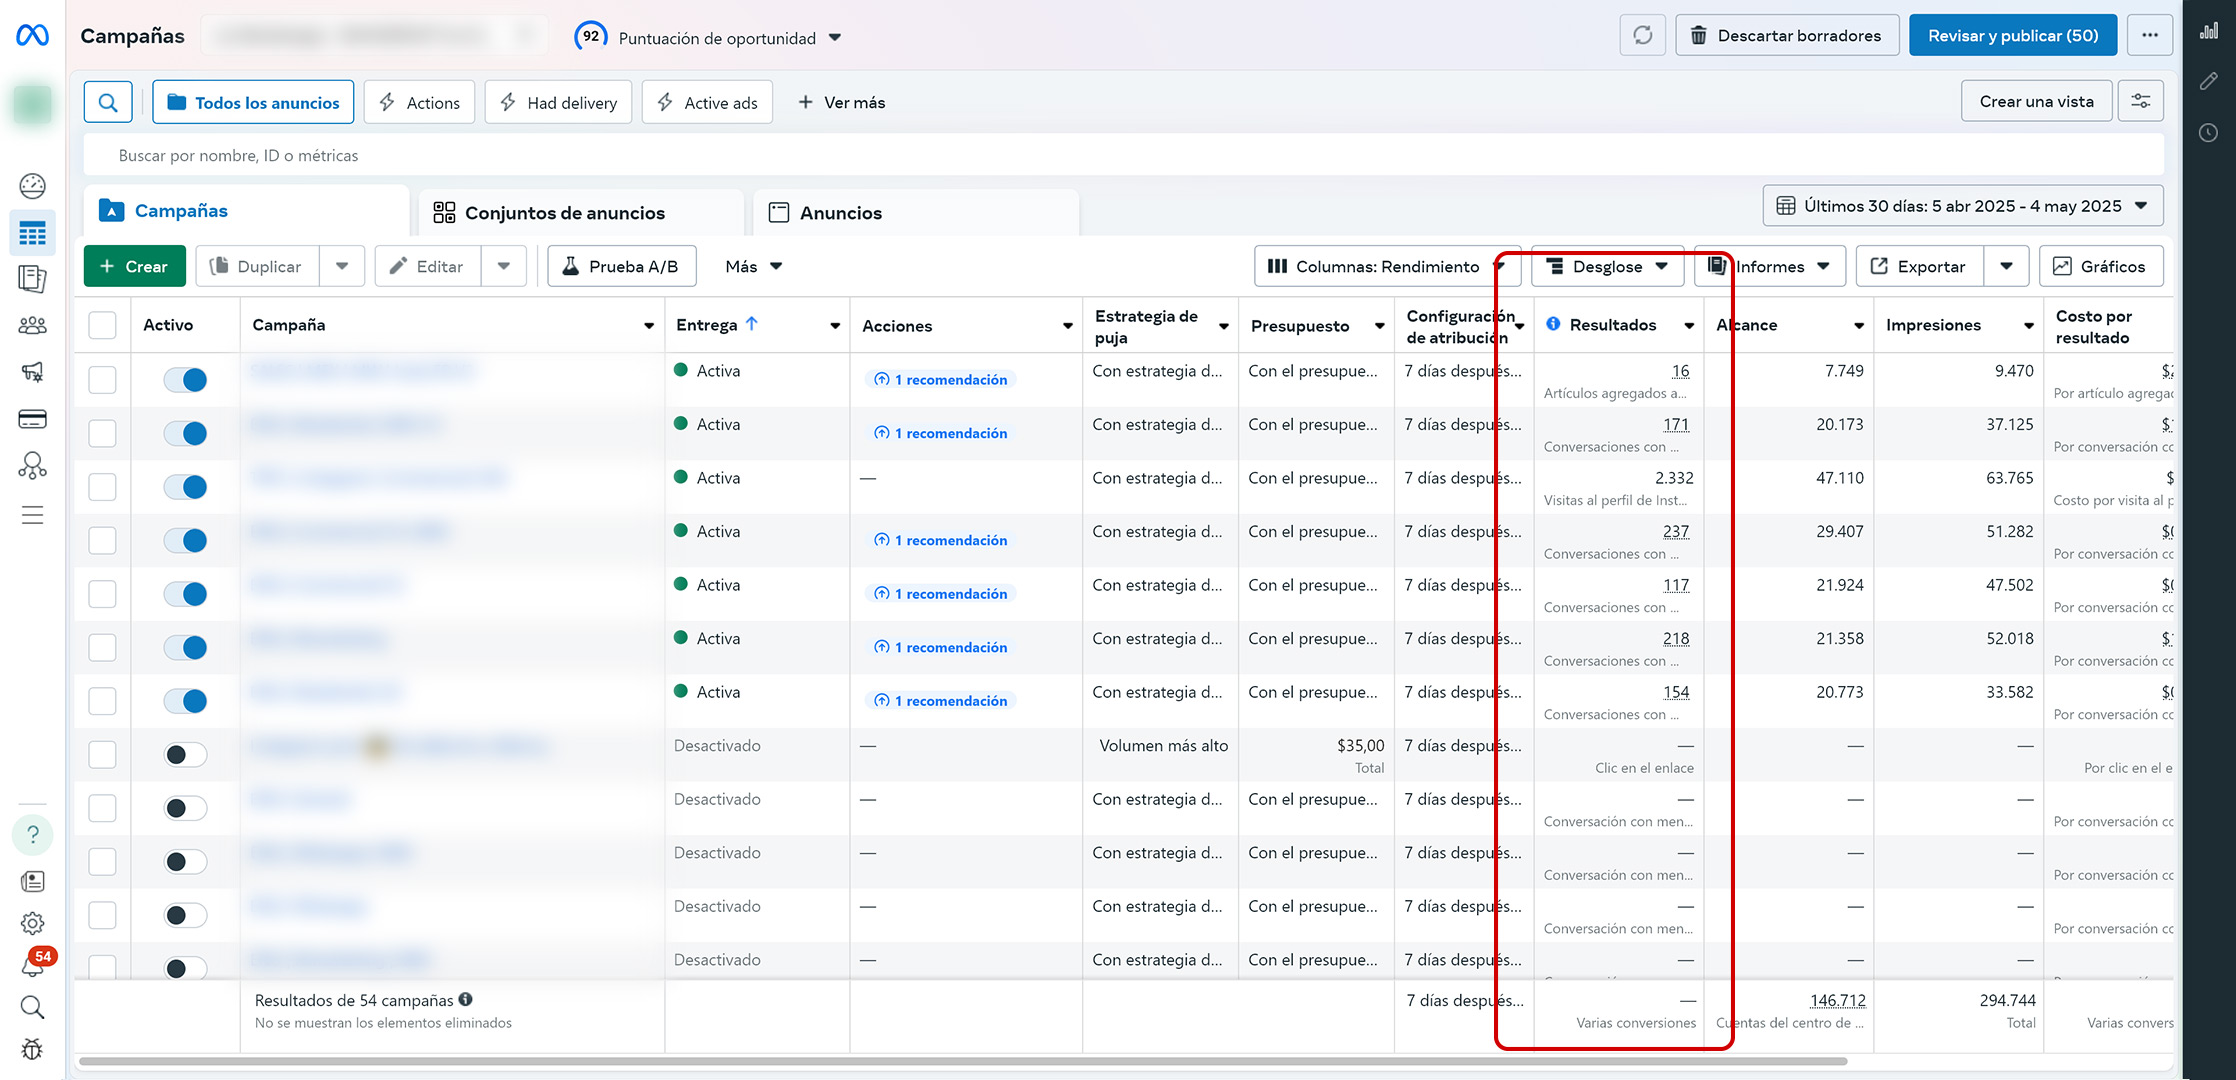Switch to the Campañas tab
The height and width of the screenshot is (1080, 2236).
pyautogui.click(x=246, y=211)
